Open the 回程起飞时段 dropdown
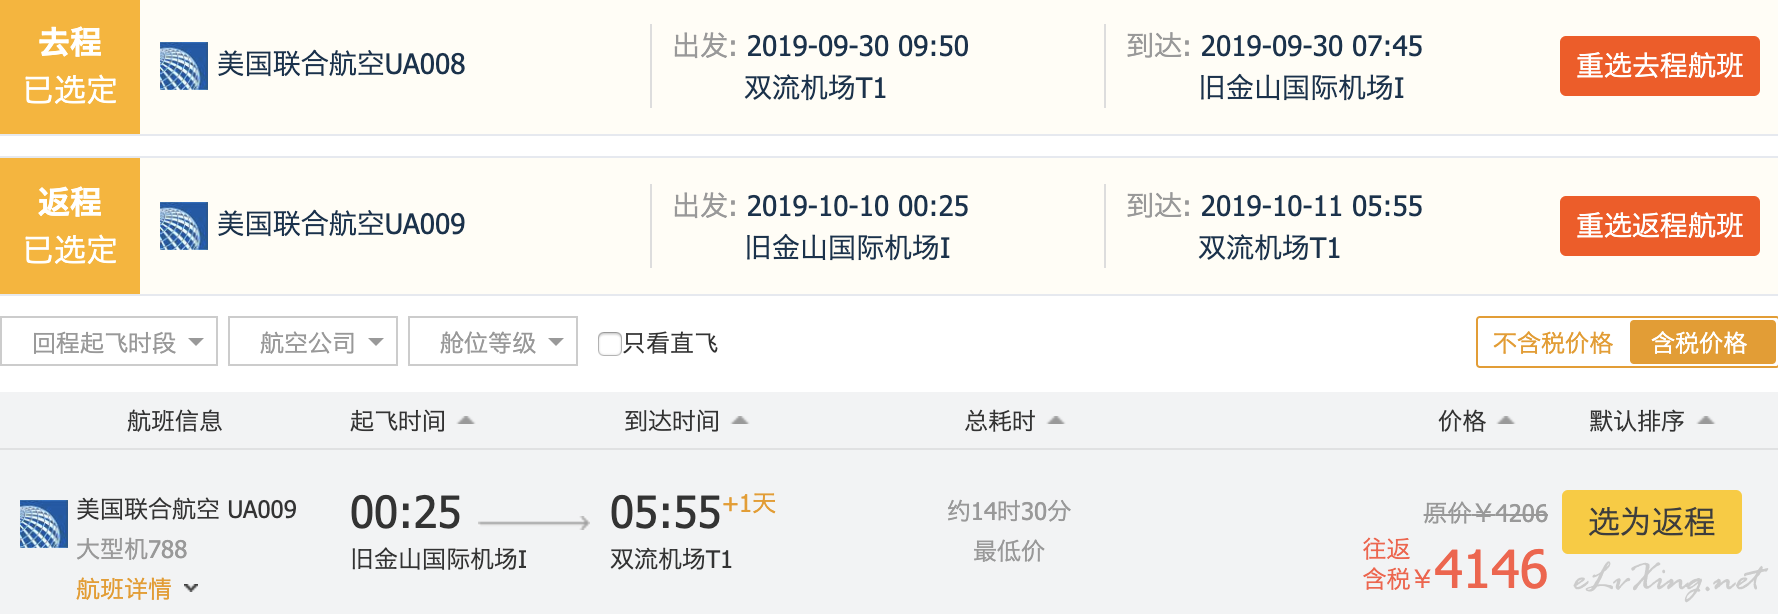This screenshot has height=614, width=1778. (109, 342)
